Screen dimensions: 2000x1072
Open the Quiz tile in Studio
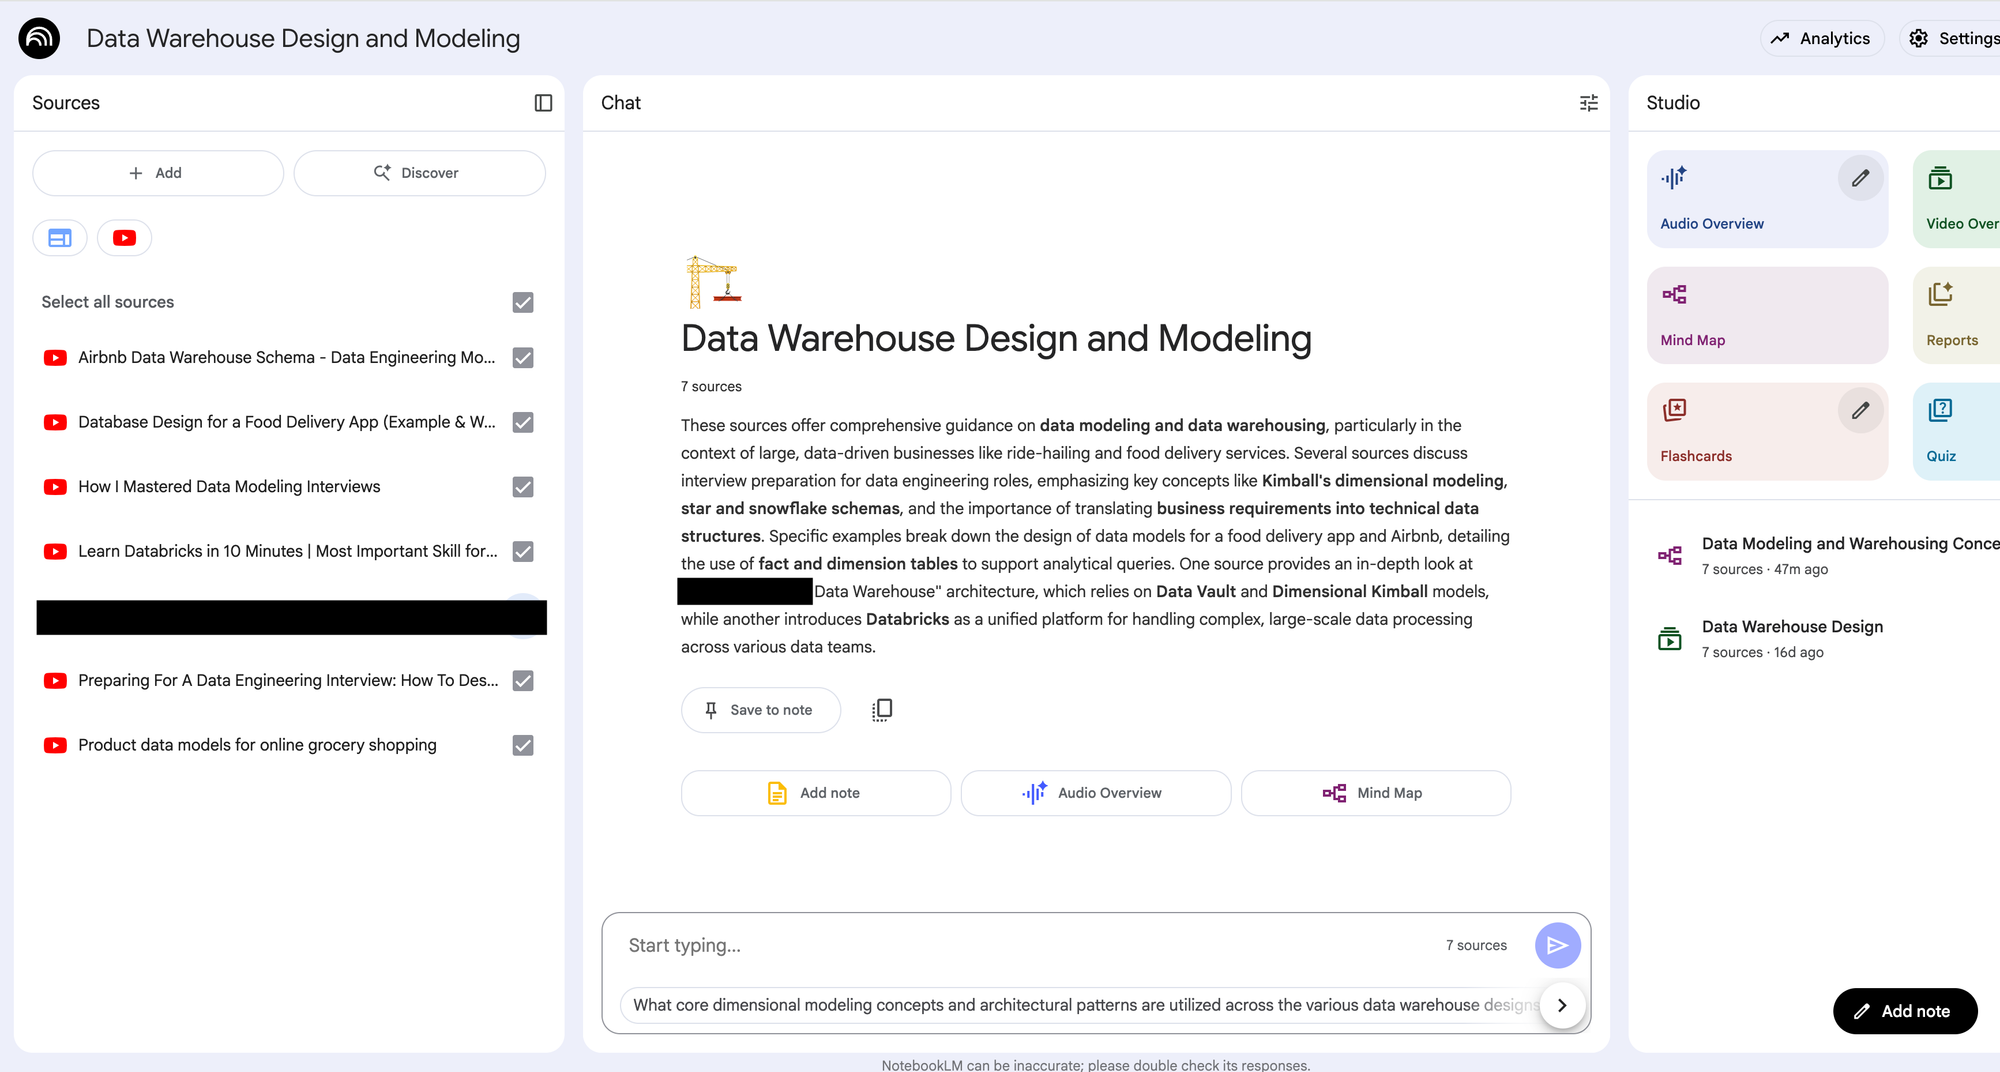coord(1955,431)
